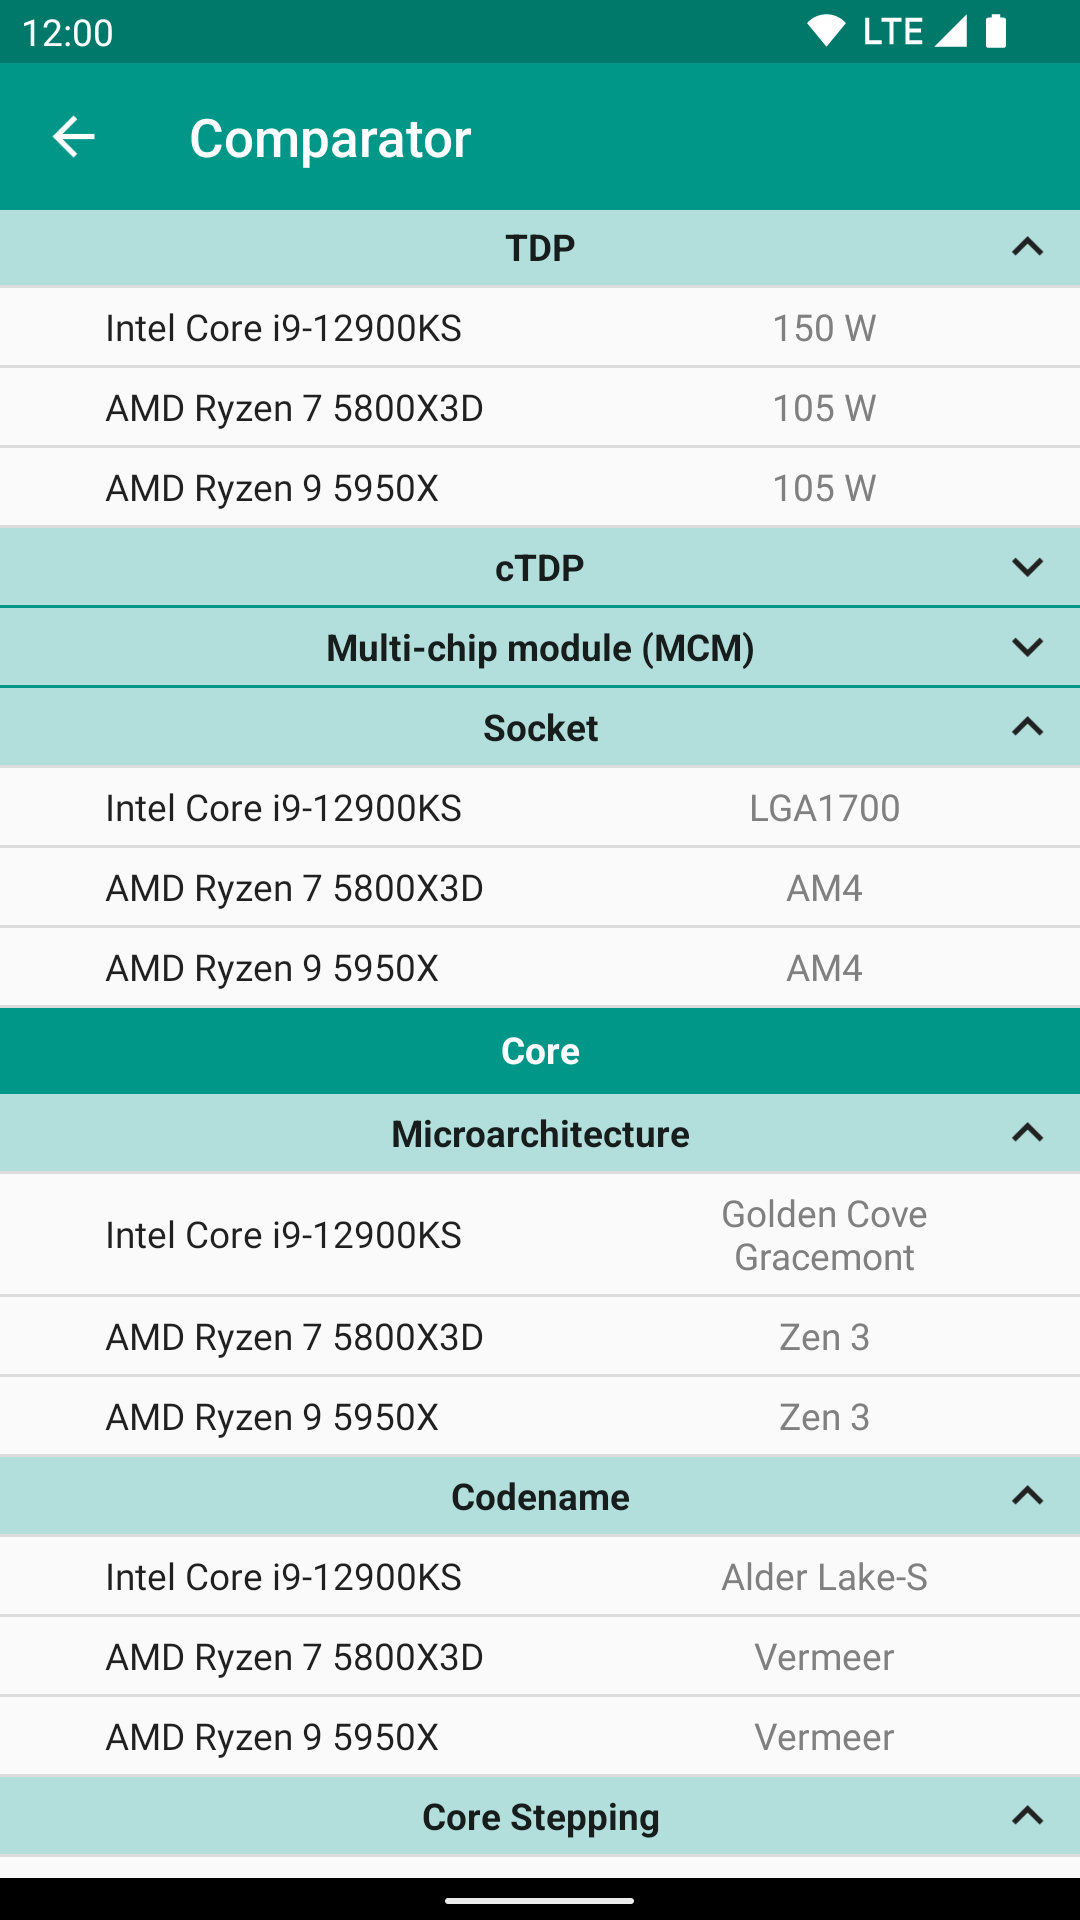Click the Golden Cove Gracemont value
1080x1920 pixels.
point(825,1235)
